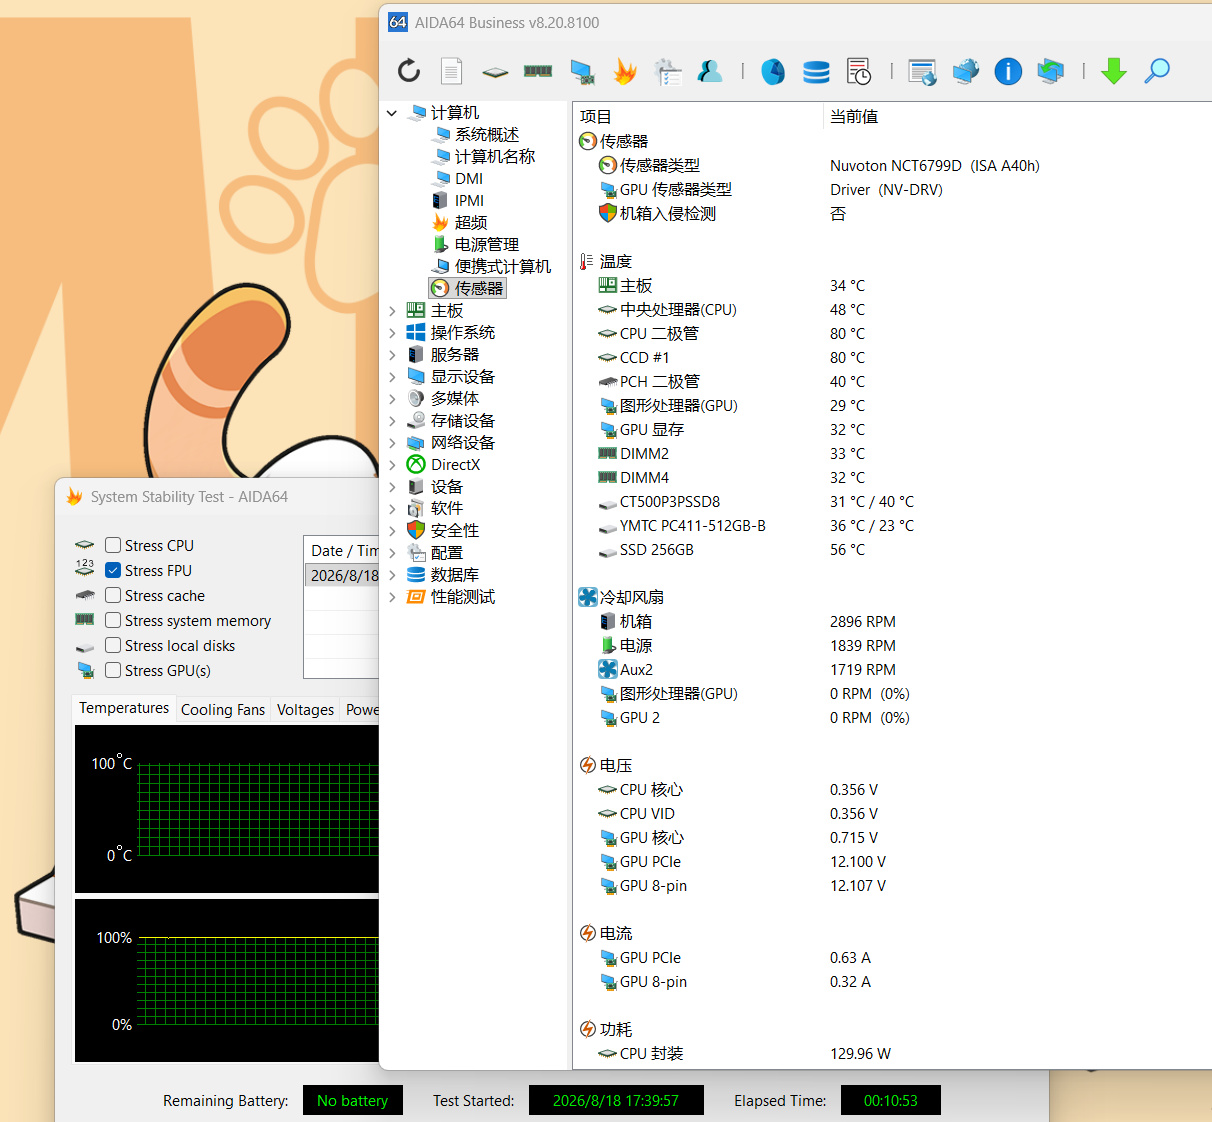Switch to the Voltages tab
This screenshot has width=1212, height=1122.
pyautogui.click(x=305, y=709)
